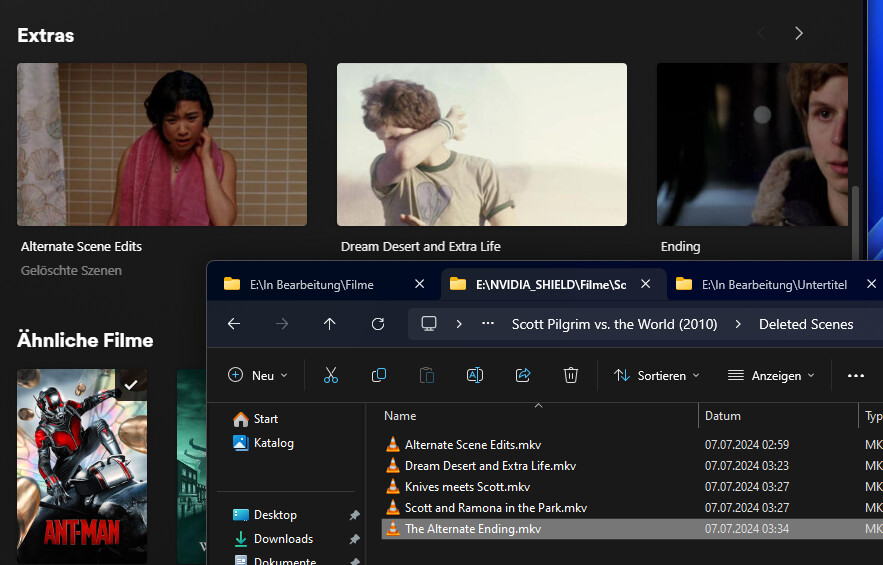Click the Copy icon in Explorer toolbar

[379, 375]
